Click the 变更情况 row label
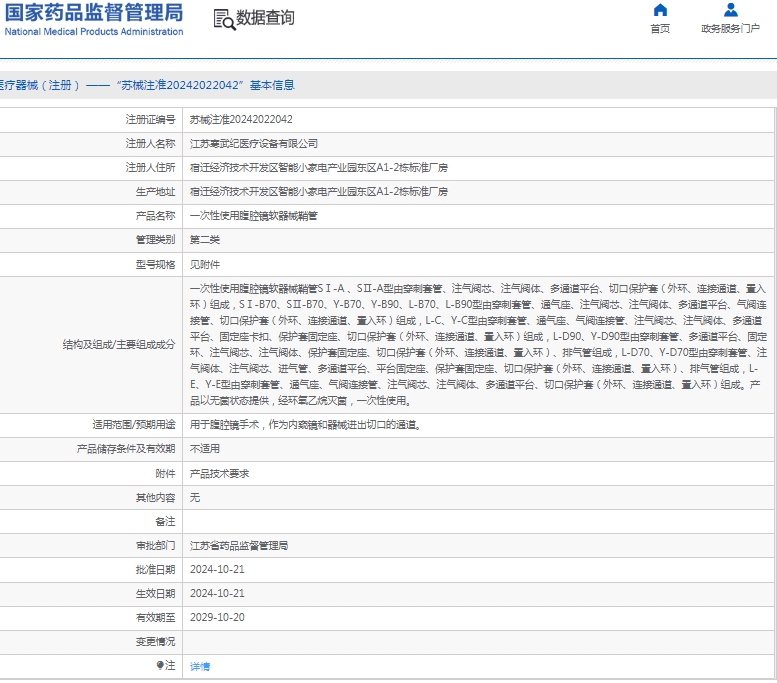The height and width of the screenshot is (683, 777). (155, 642)
